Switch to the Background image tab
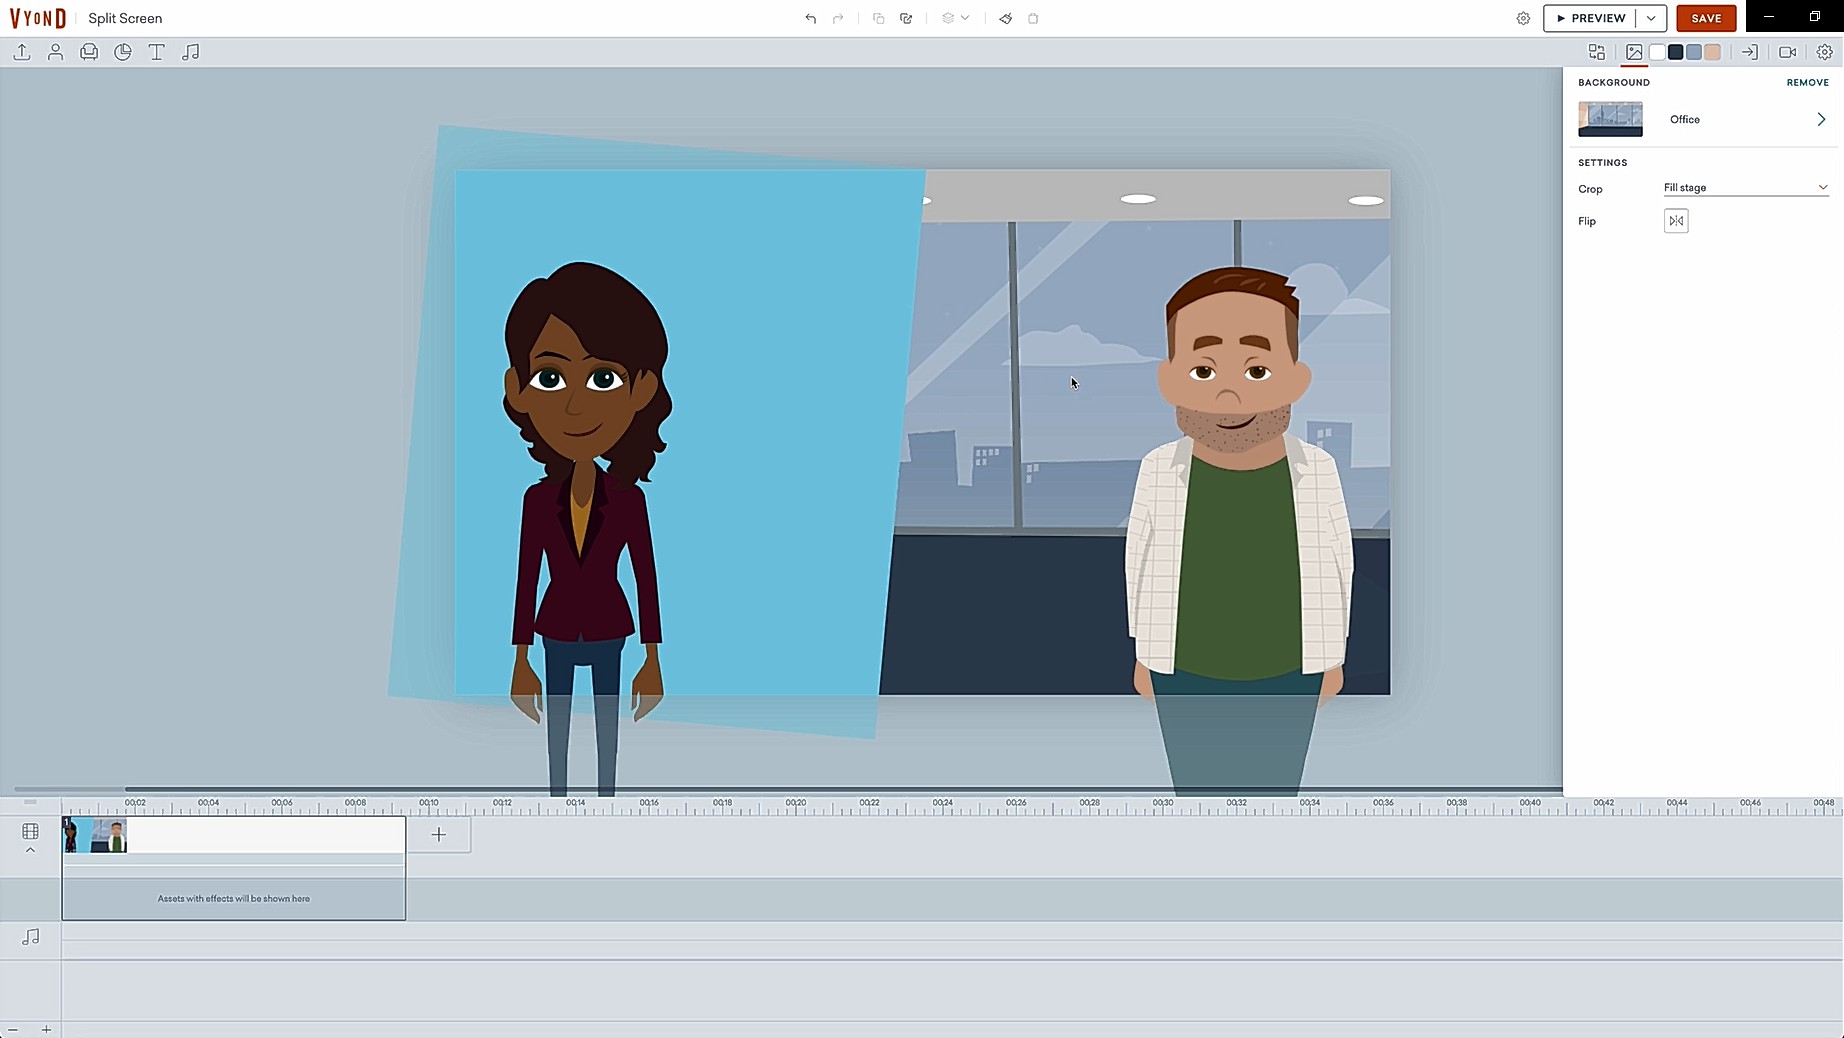This screenshot has width=1844, height=1038. click(1634, 52)
